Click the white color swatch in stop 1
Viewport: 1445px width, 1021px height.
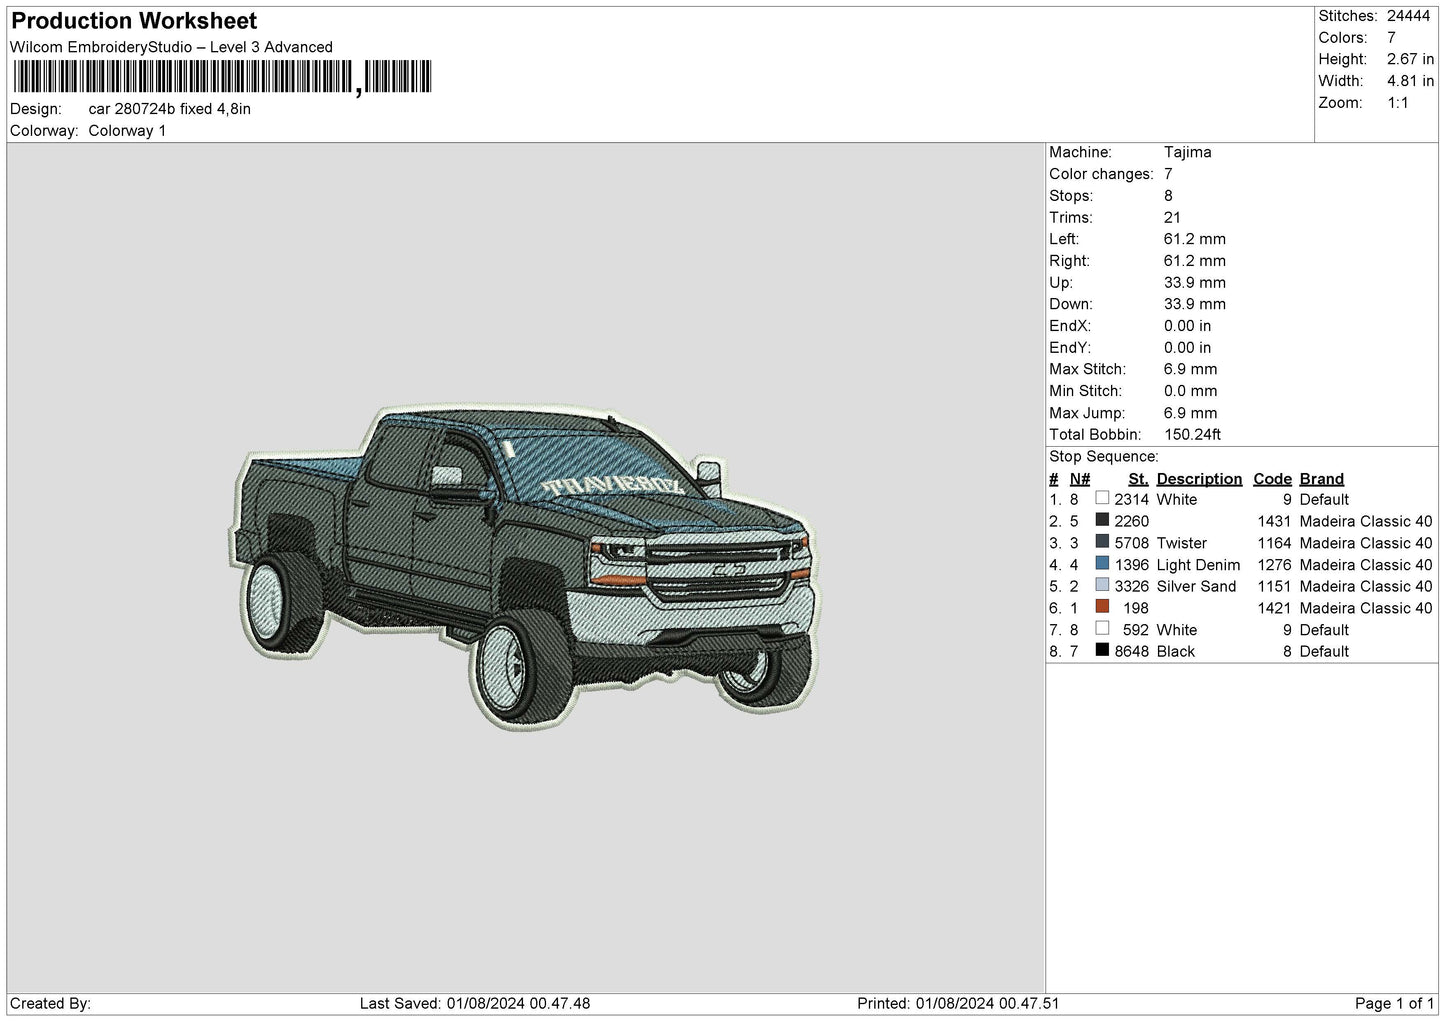pos(1102,498)
